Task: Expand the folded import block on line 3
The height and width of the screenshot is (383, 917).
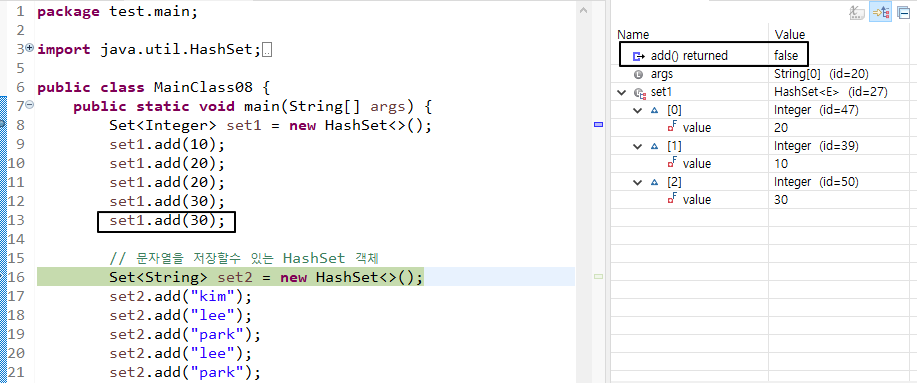Action: [x=30, y=47]
